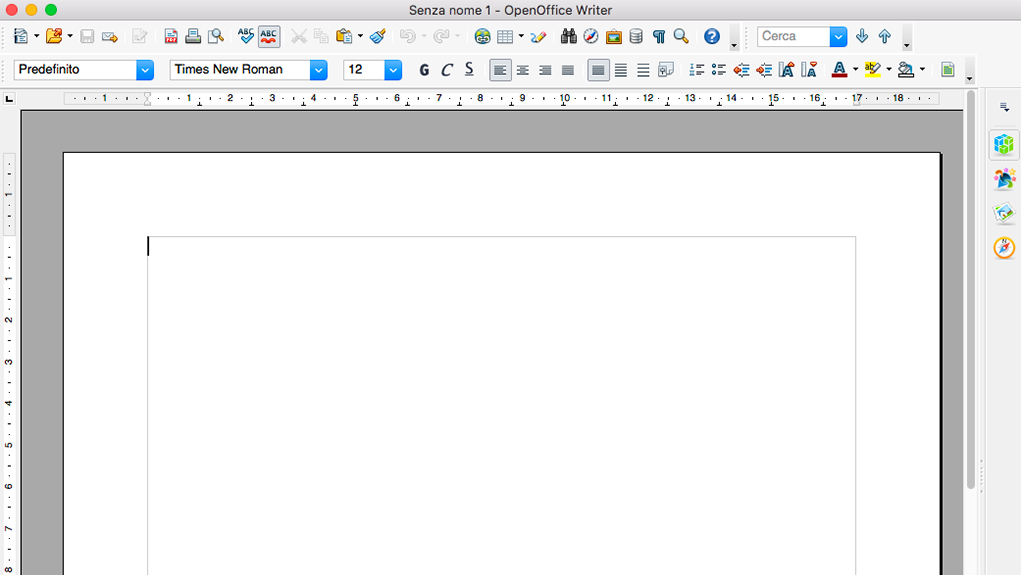Toggle Underline (S) formatting

coord(469,70)
